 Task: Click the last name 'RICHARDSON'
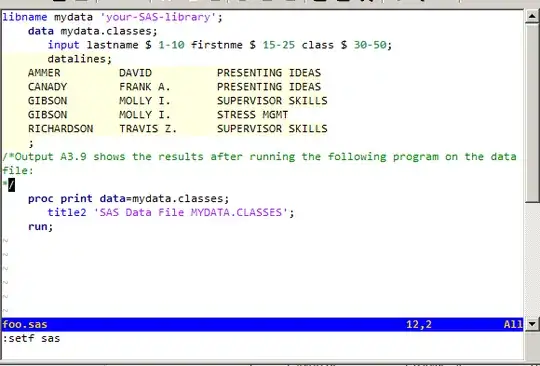coord(61,129)
